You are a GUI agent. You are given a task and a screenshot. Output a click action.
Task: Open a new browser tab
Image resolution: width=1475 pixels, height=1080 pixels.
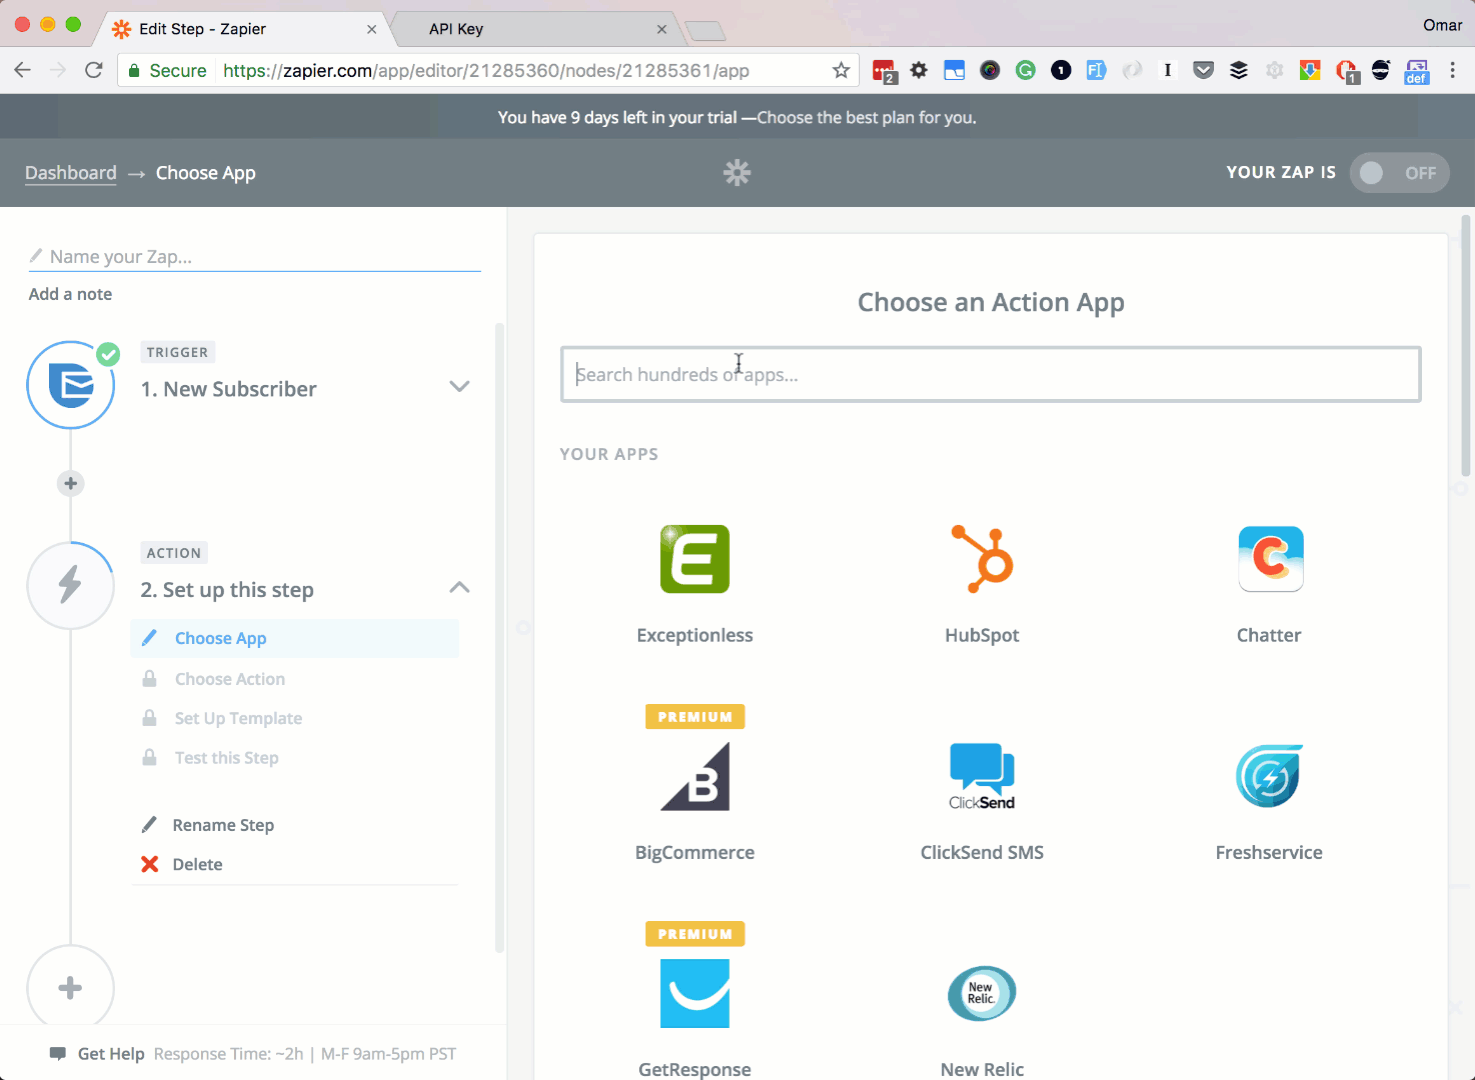(x=706, y=31)
